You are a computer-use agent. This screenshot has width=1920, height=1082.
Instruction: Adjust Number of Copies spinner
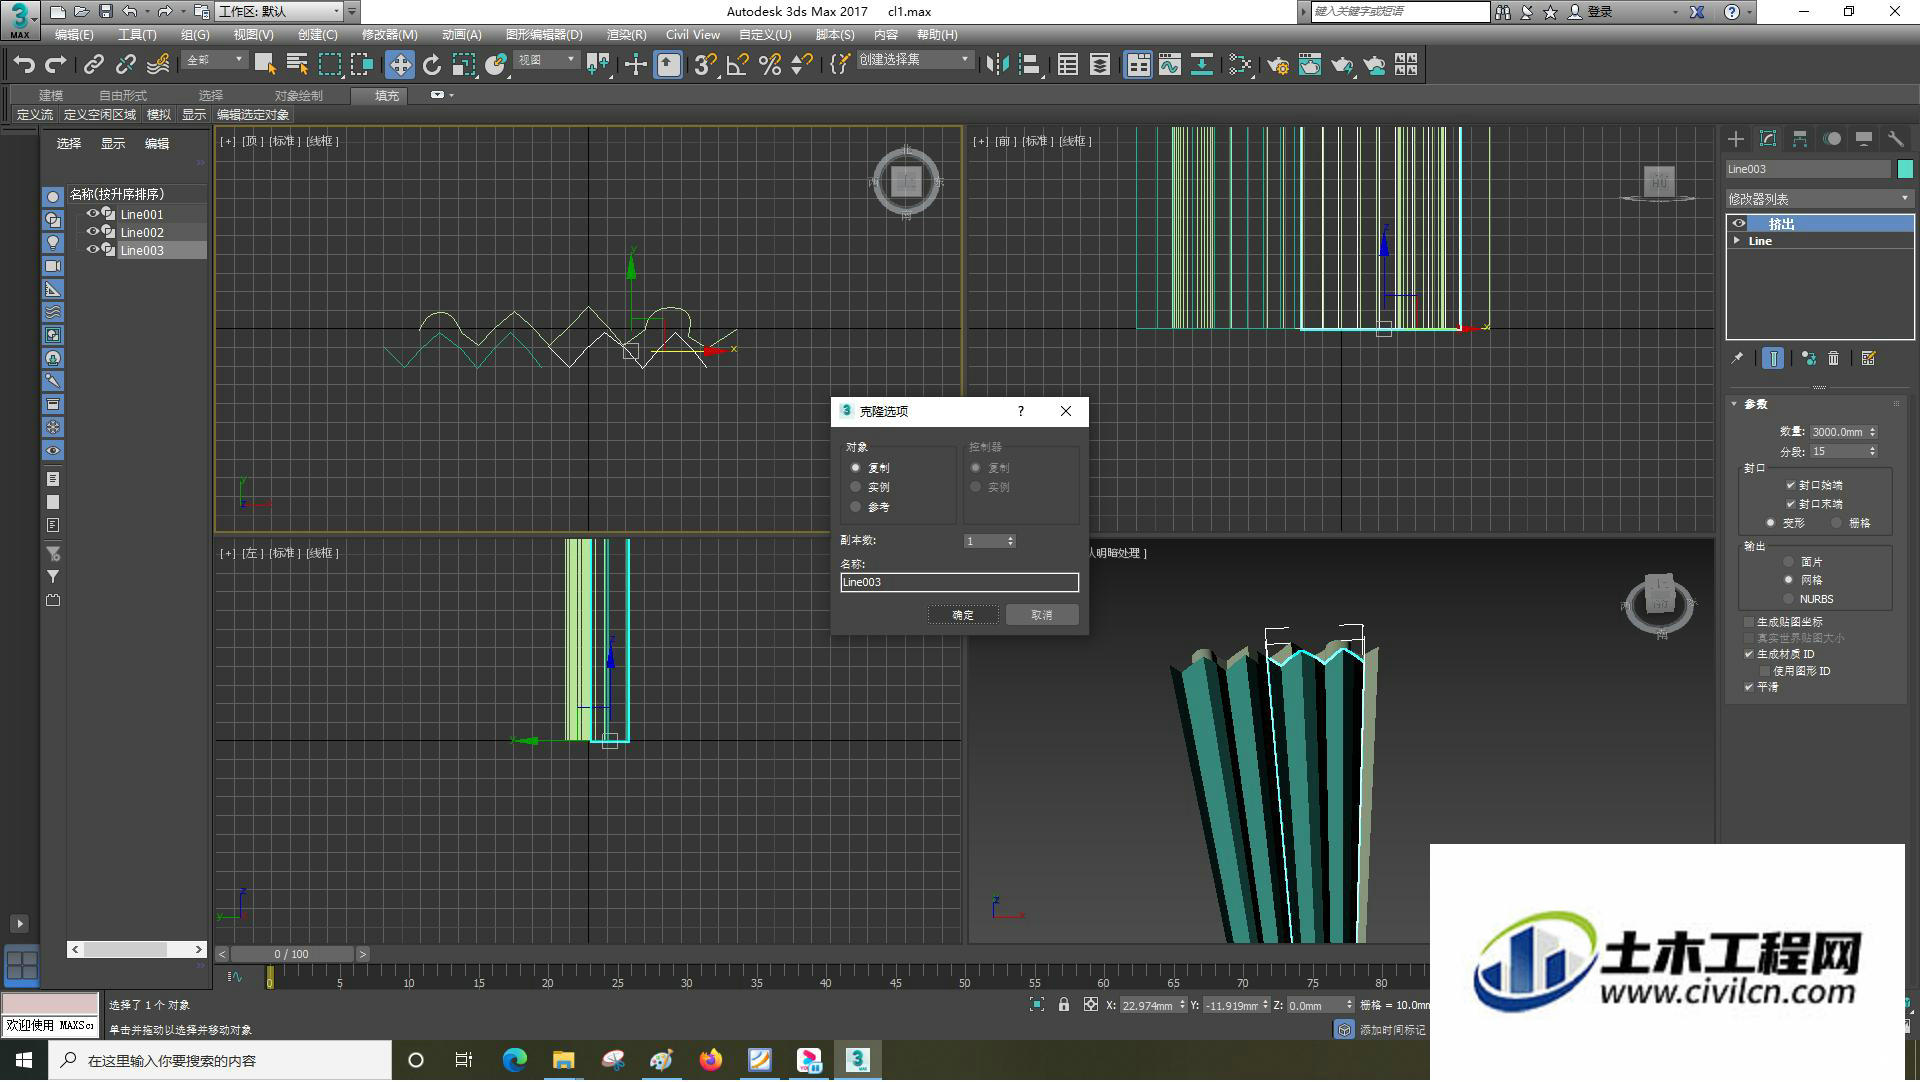pyautogui.click(x=1011, y=542)
